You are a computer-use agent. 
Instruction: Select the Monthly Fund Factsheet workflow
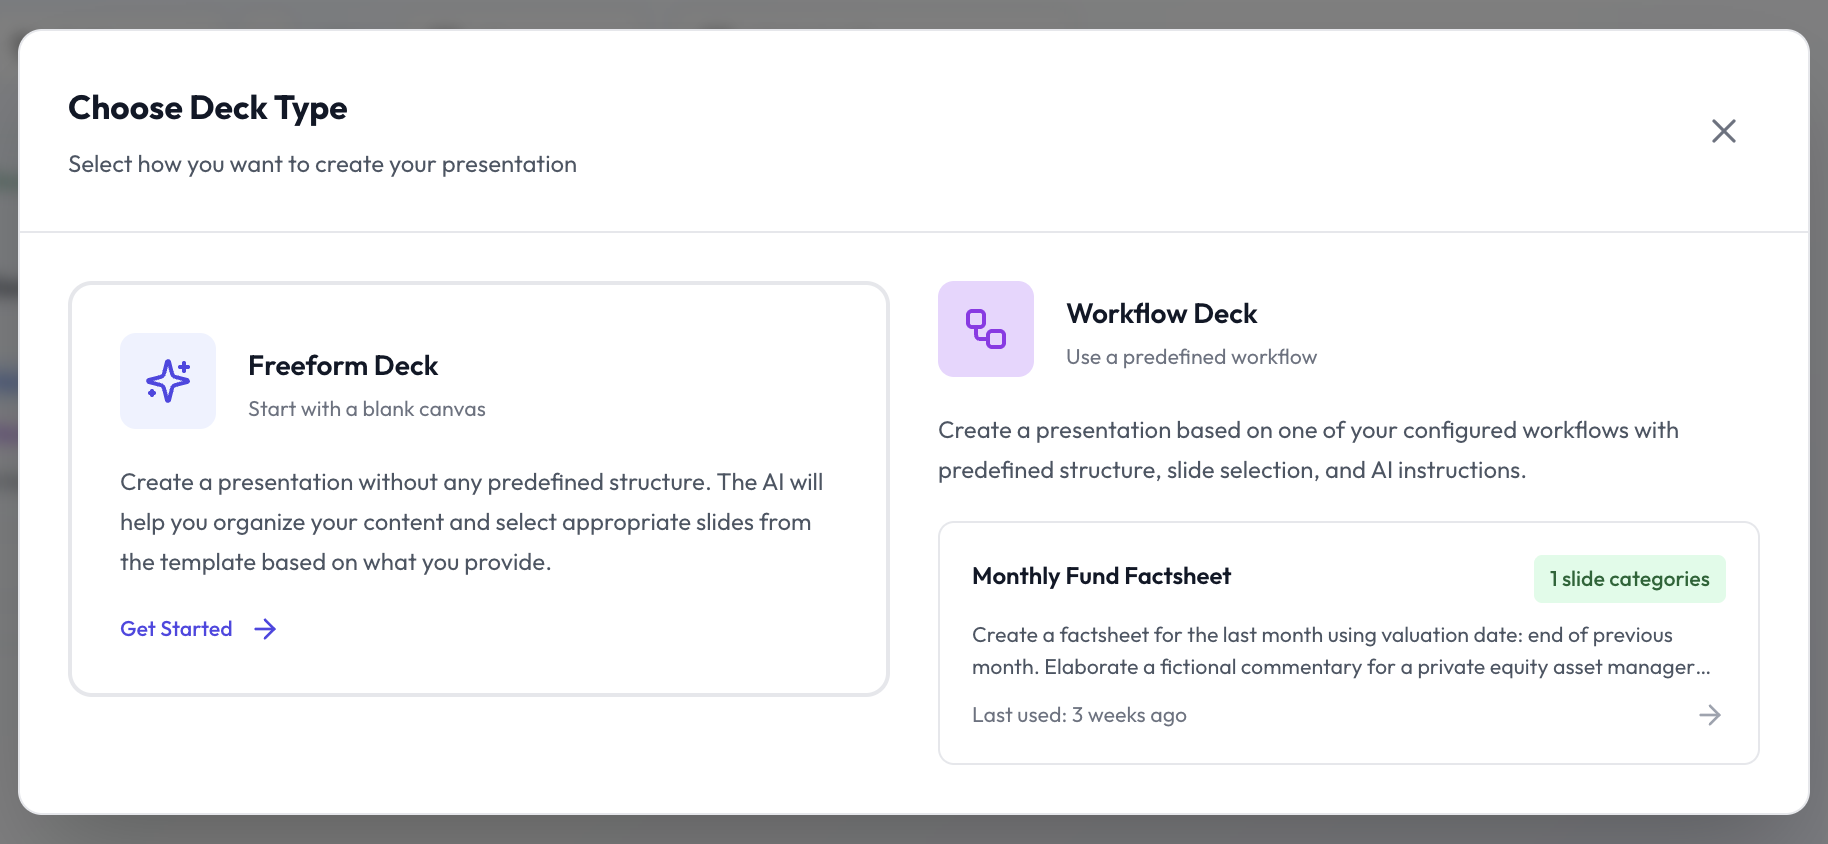pyautogui.click(x=1348, y=643)
